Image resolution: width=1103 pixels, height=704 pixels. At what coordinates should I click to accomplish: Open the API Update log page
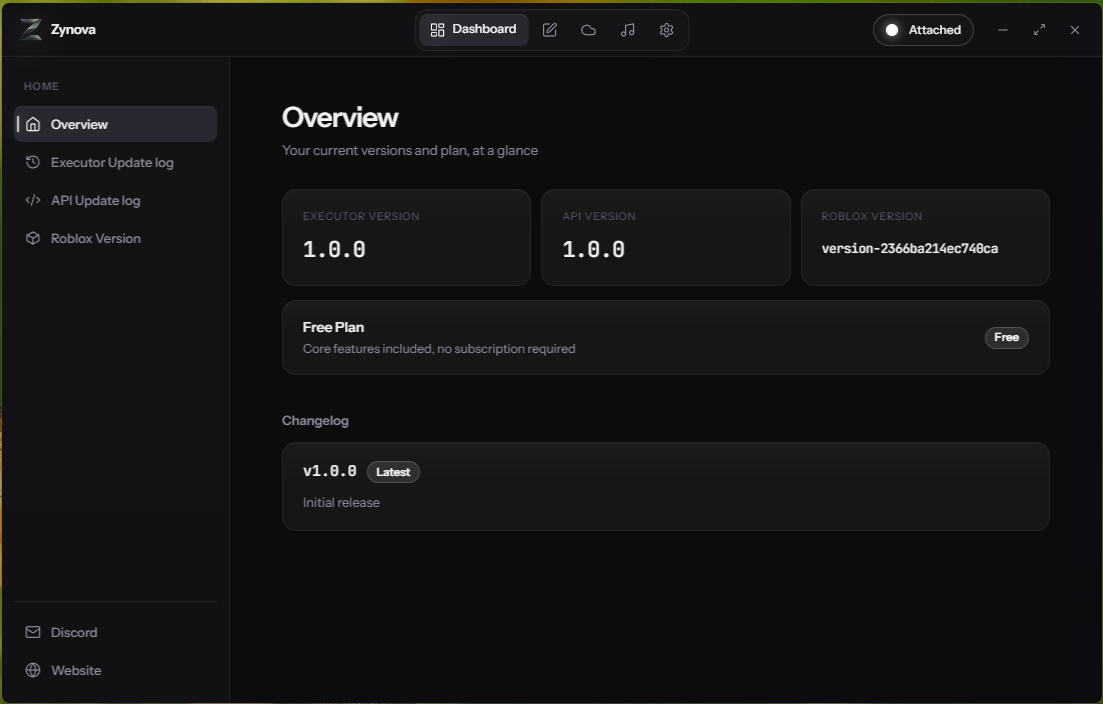pyautogui.click(x=115, y=200)
